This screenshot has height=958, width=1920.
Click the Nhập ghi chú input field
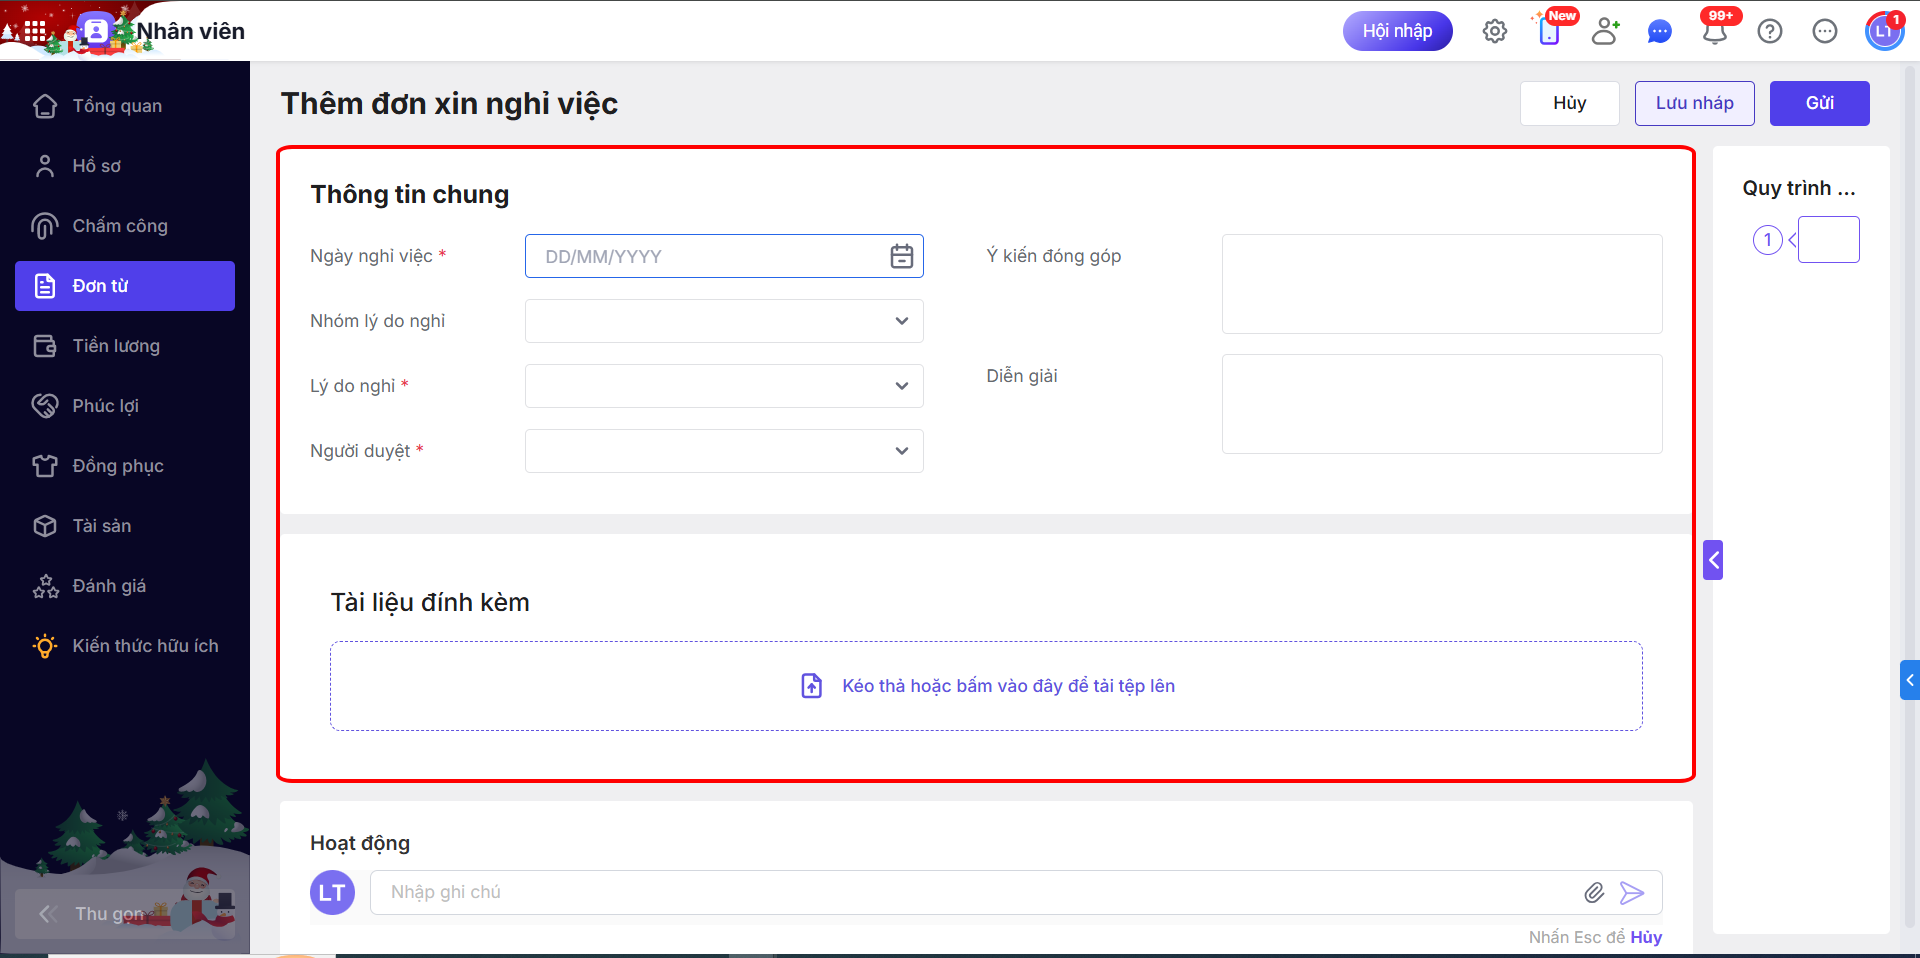coord(970,893)
